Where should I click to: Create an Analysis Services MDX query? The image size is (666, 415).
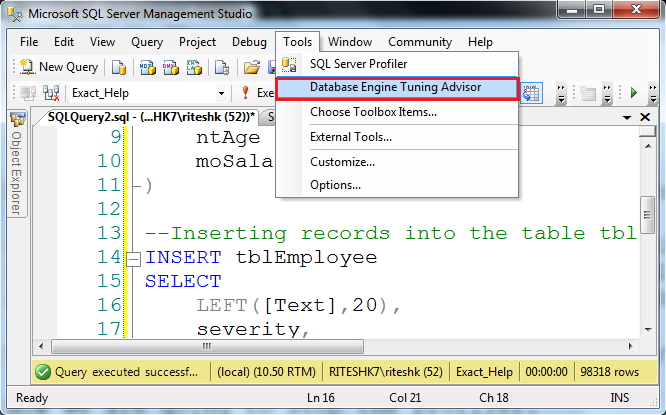pos(147,67)
